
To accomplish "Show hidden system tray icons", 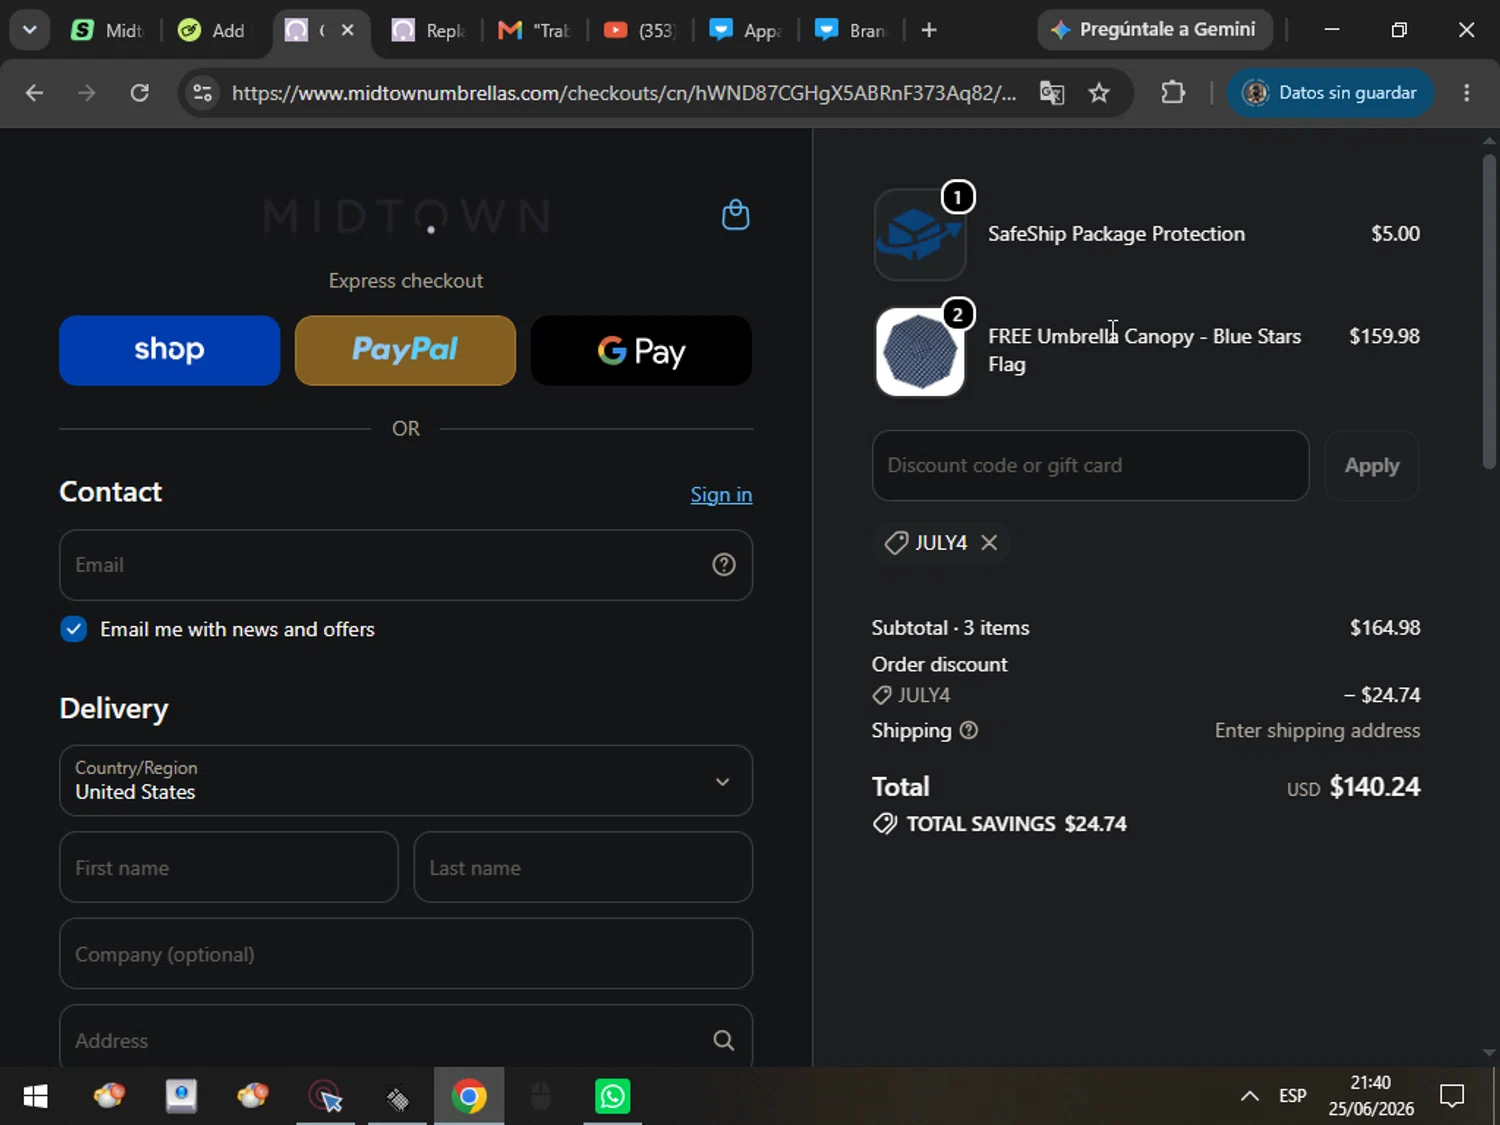I will pos(1249,1097).
